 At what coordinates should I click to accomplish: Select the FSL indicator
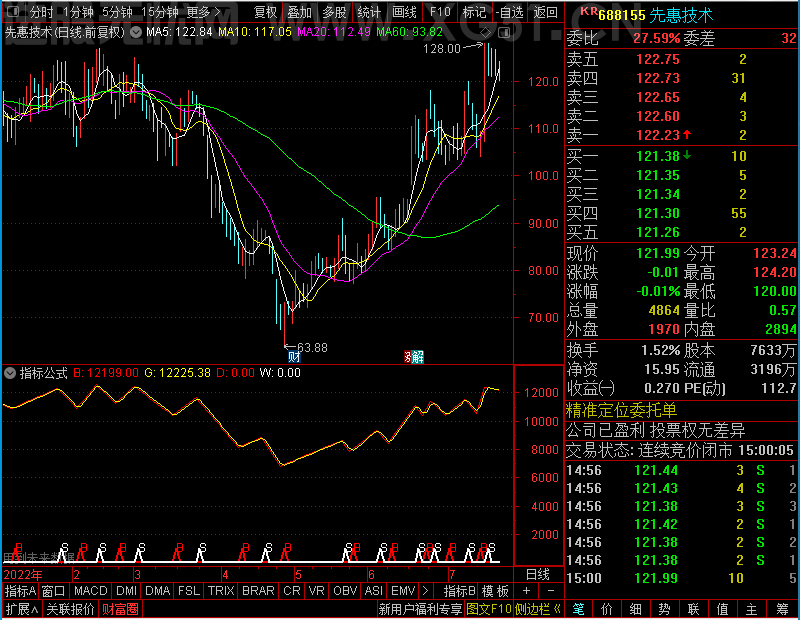(188, 591)
